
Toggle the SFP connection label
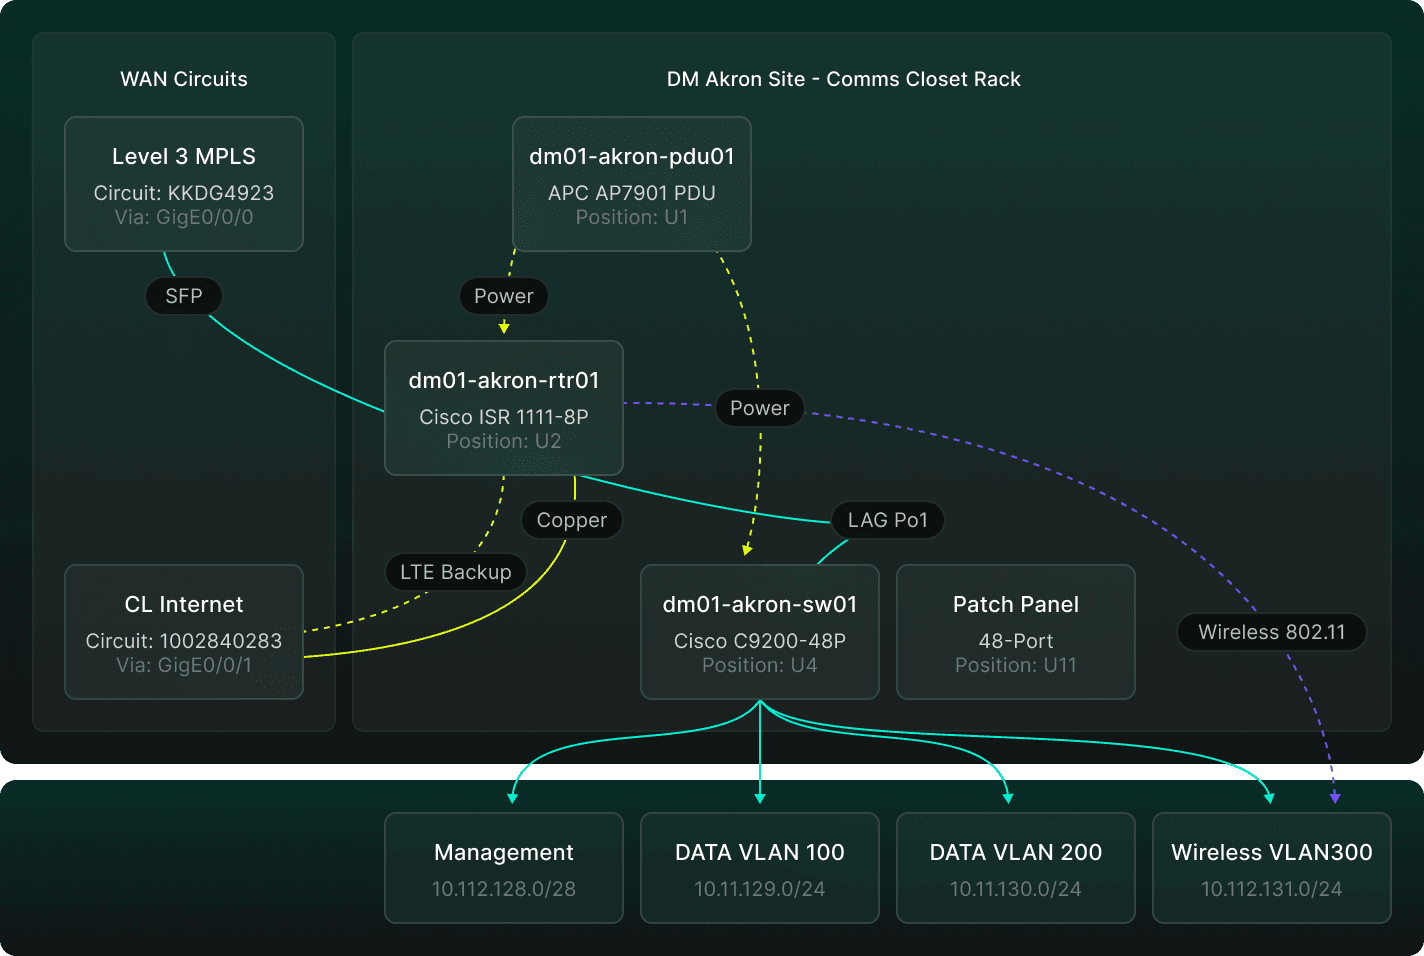click(184, 296)
